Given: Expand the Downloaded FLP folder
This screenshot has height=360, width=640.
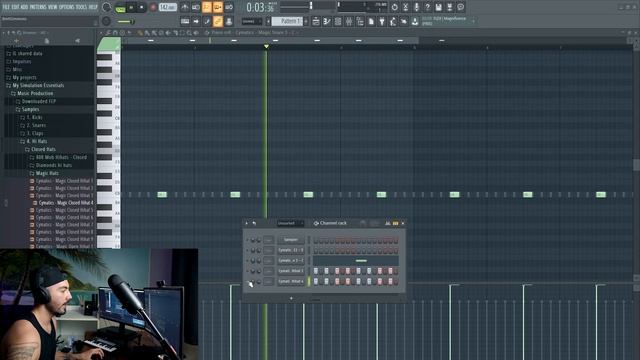Looking at the screenshot, I should pos(38,101).
